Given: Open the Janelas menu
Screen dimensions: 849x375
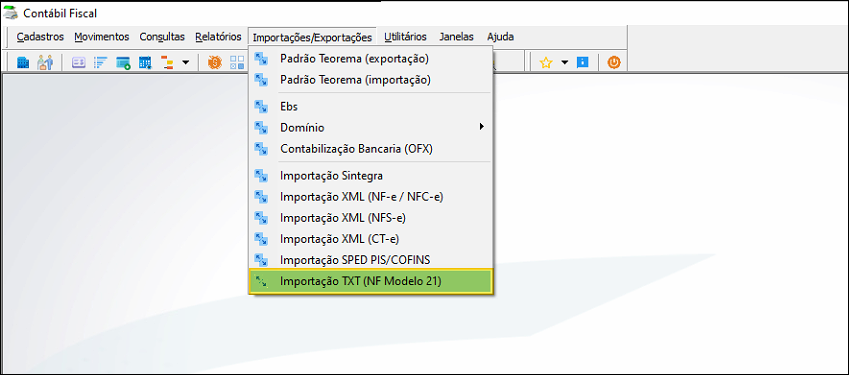Looking at the screenshot, I should click(456, 37).
